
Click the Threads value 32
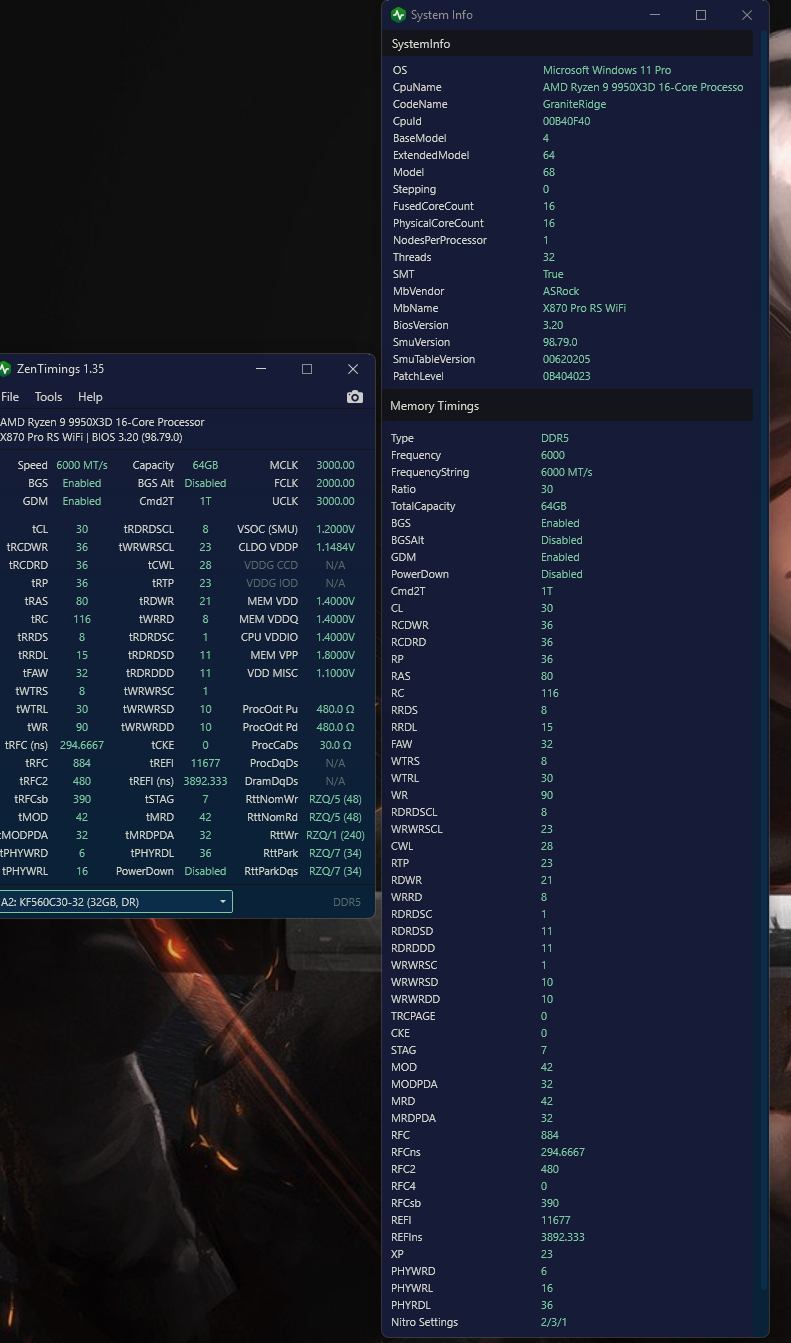point(549,257)
